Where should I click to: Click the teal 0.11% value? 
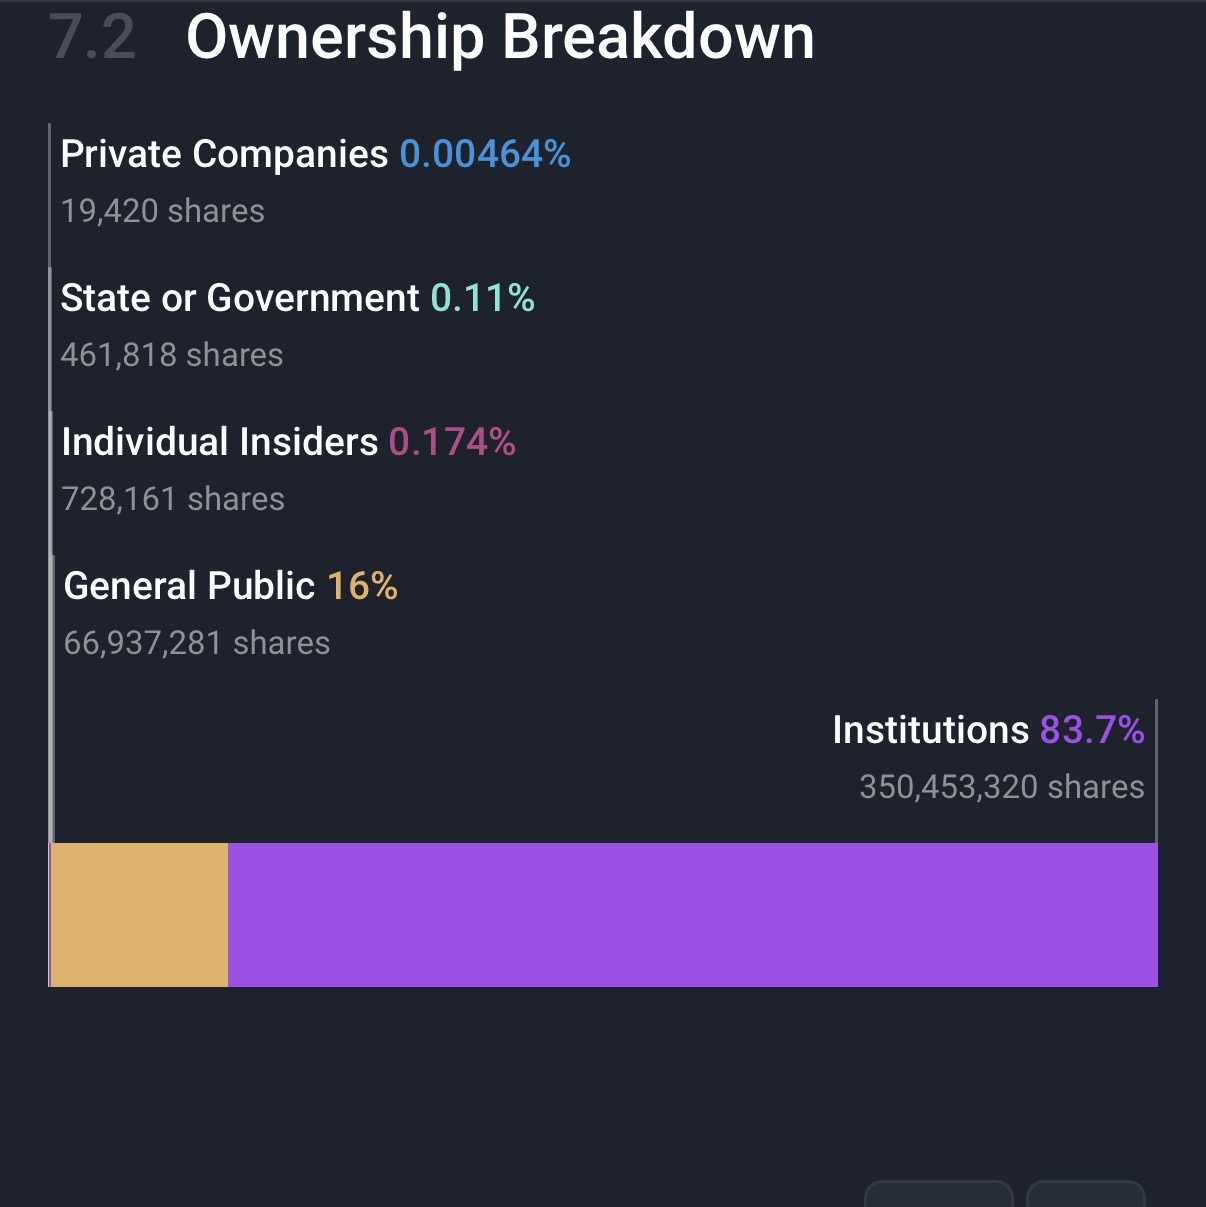pyautogui.click(x=482, y=298)
